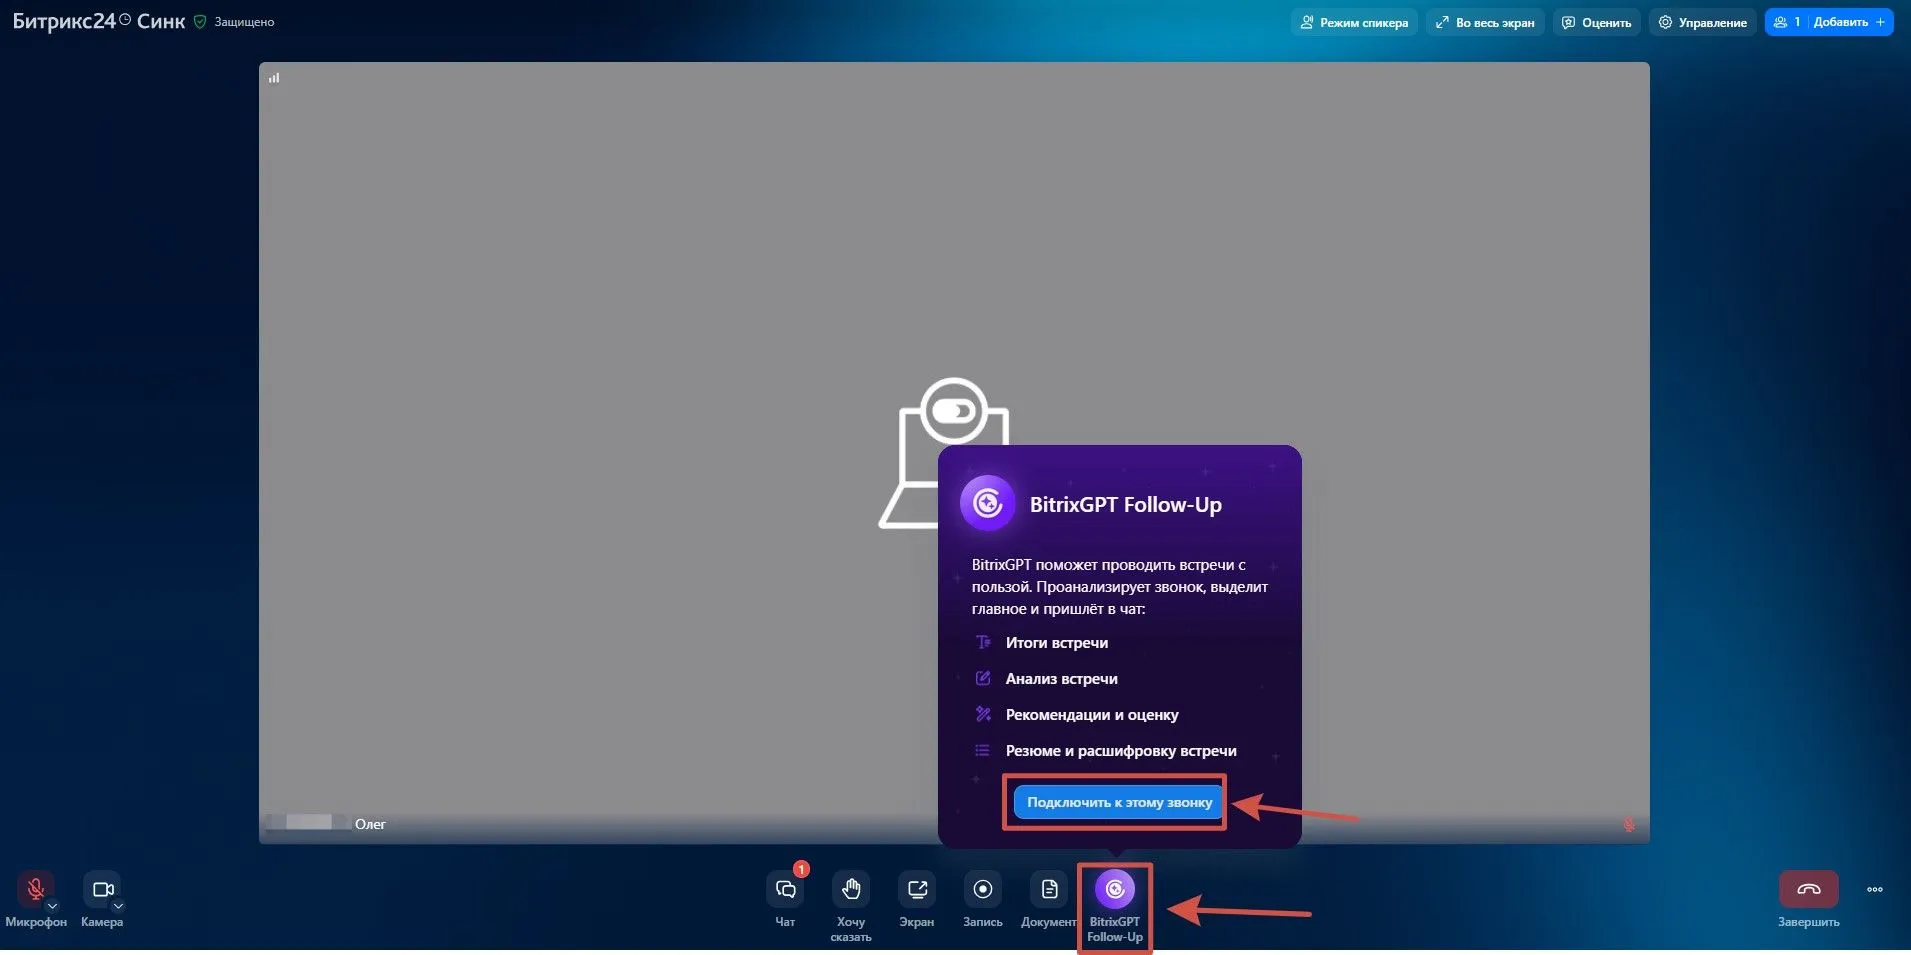This screenshot has height=955, width=1911.
Task: Open the three-dot more options menu
Action: tap(1874, 889)
